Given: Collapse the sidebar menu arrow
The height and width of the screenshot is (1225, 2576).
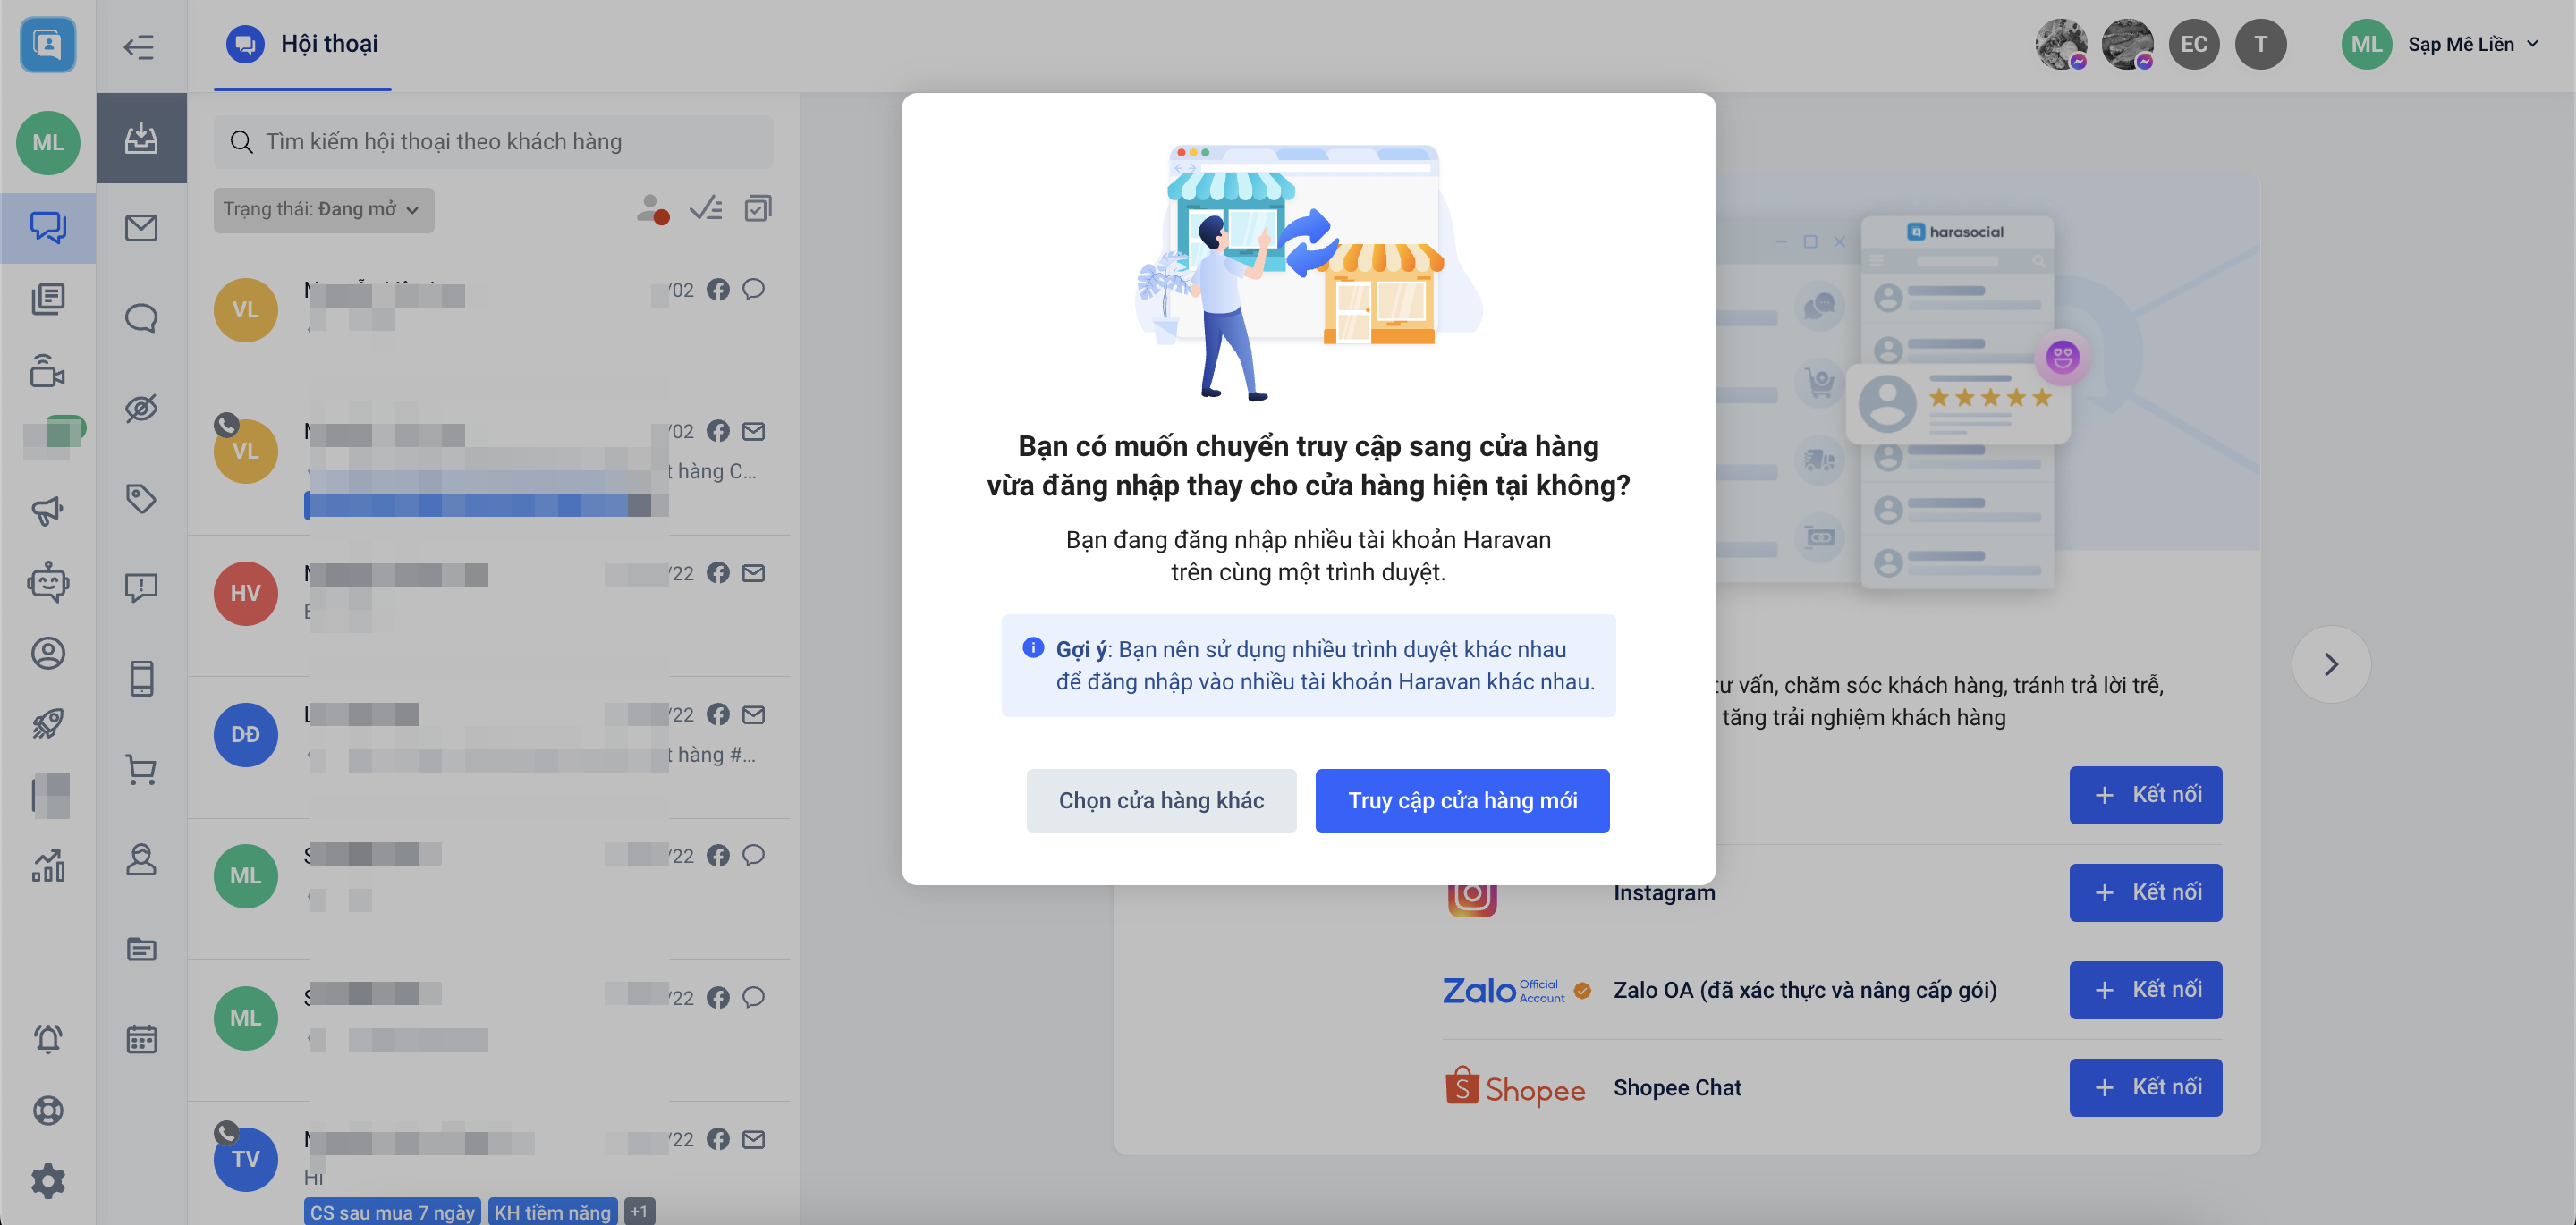Looking at the screenshot, I should click(x=139, y=46).
